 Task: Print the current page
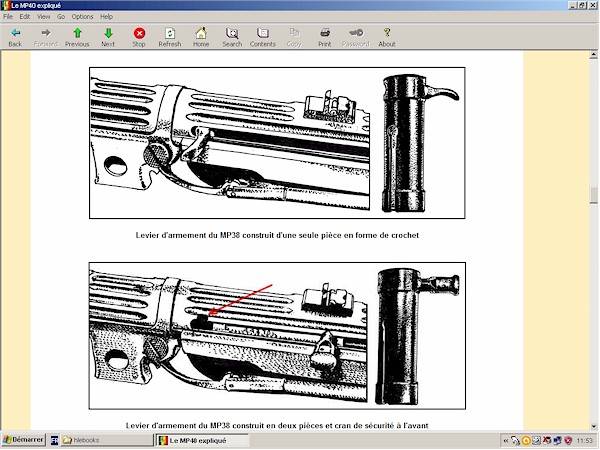coord(324,37)
